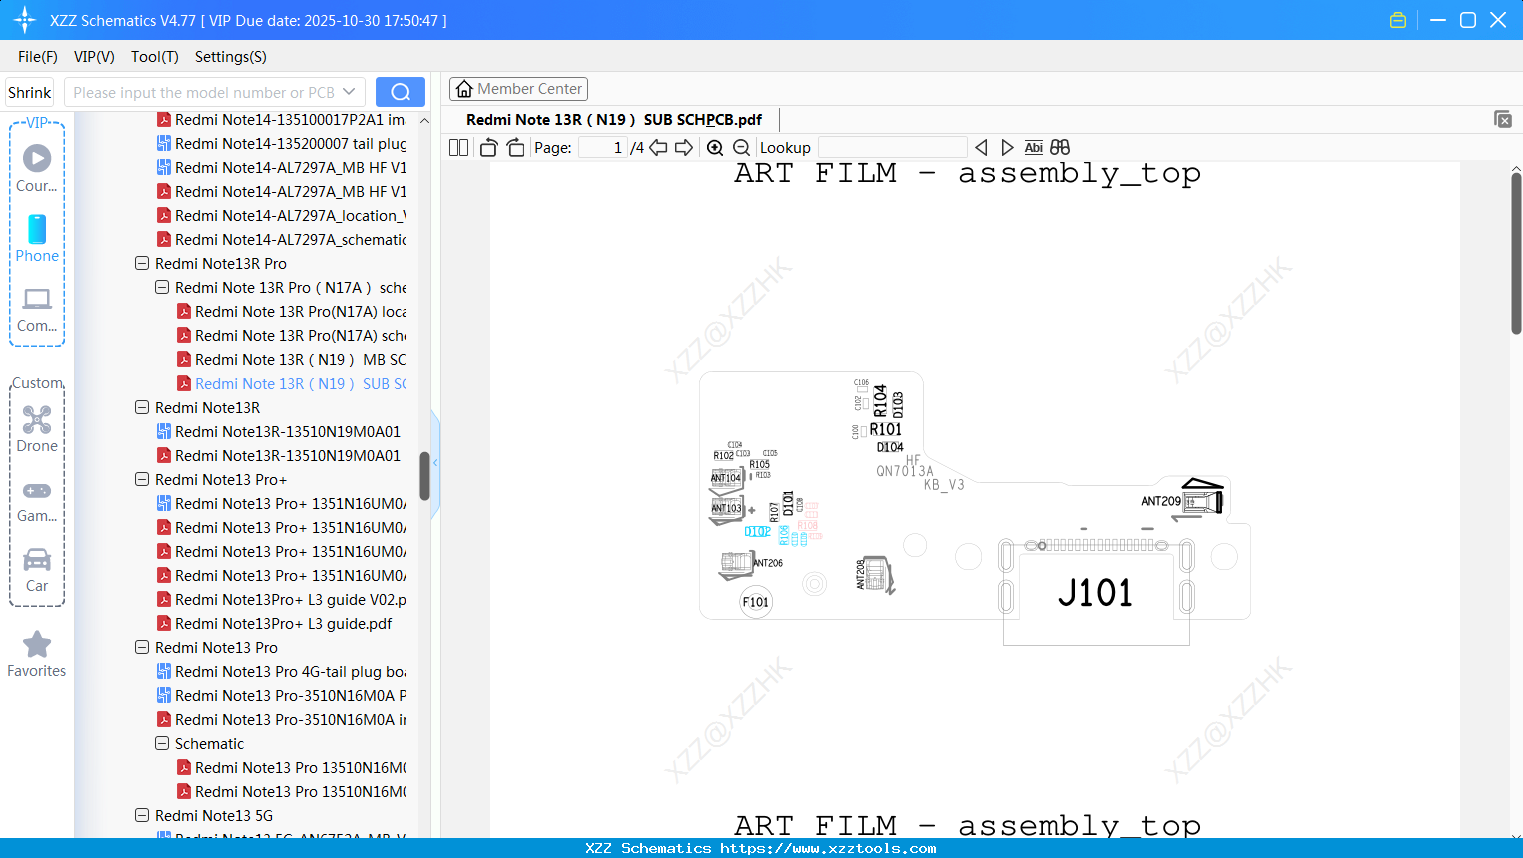
Task: Open the VIP(V) menu
Action: [x=94, y=57]
